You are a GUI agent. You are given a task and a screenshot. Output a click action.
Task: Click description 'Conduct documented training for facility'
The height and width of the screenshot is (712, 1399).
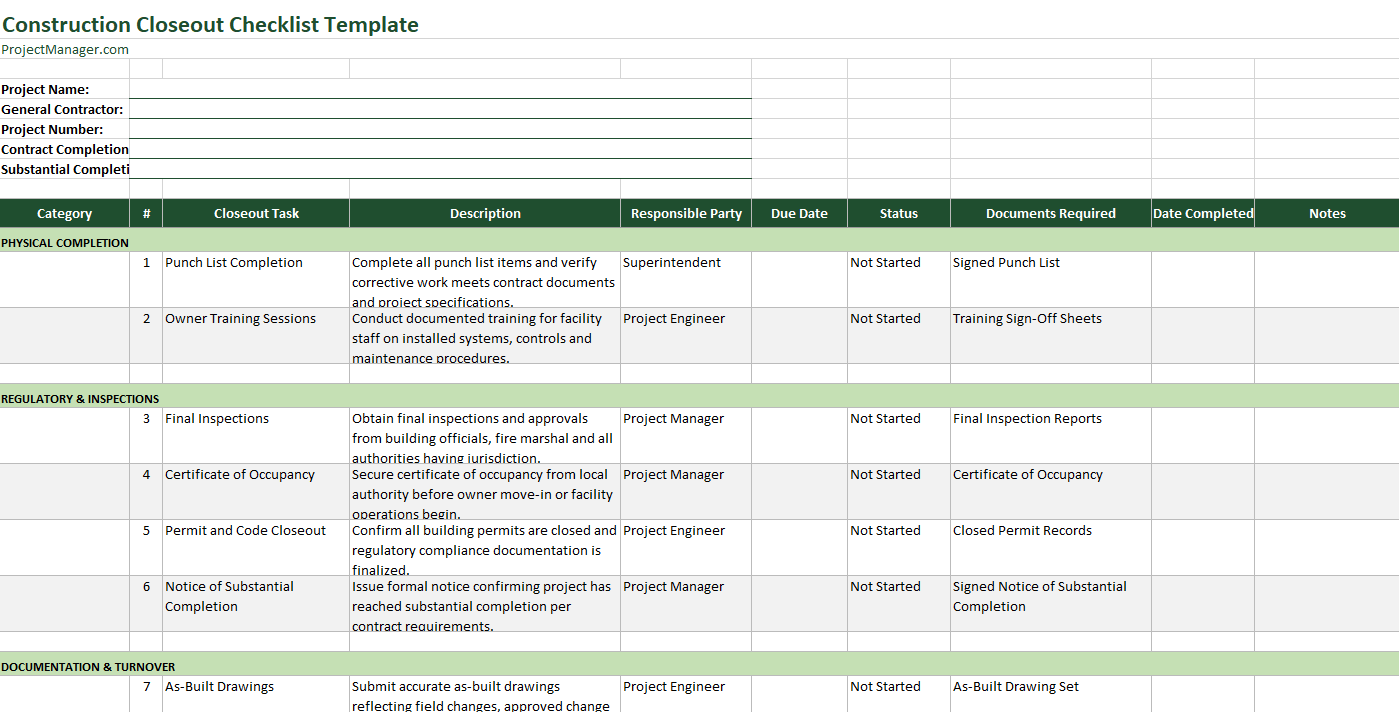pyautogui.click(x=485, y=335)
